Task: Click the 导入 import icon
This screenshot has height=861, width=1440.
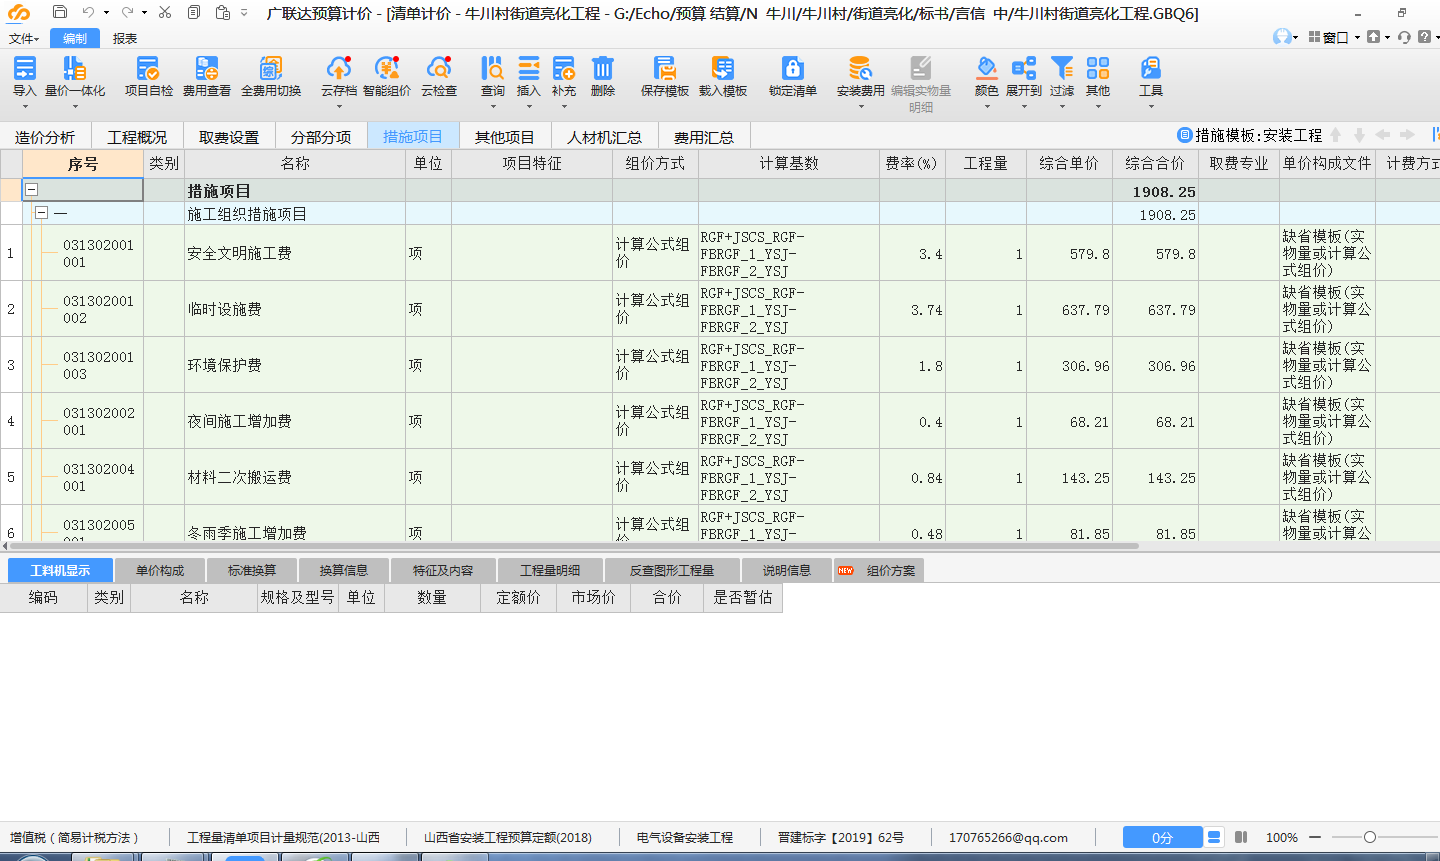Action: (x=24, y=68)
